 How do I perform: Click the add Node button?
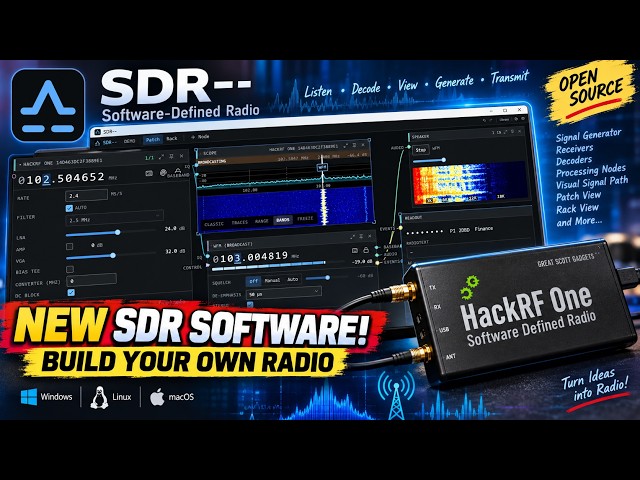click(200, 137)
